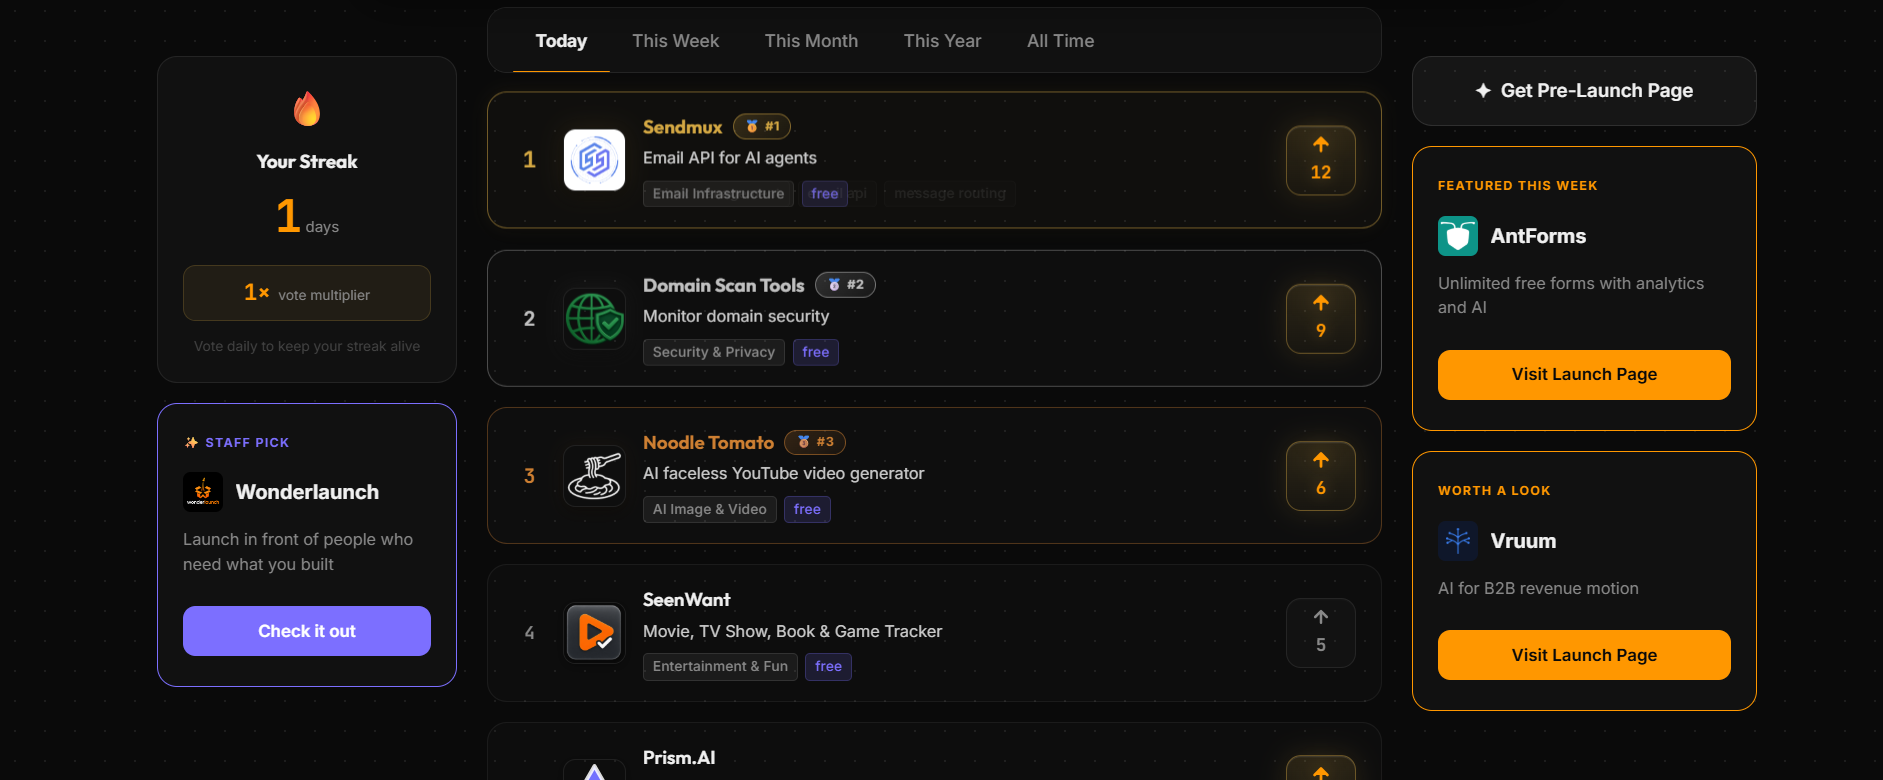Image resolution: width=1883 pixels, height=780 pixels.
Task: Click the Noodle Tomato noodle bowl icon
Action: click(x=594, y=475)
